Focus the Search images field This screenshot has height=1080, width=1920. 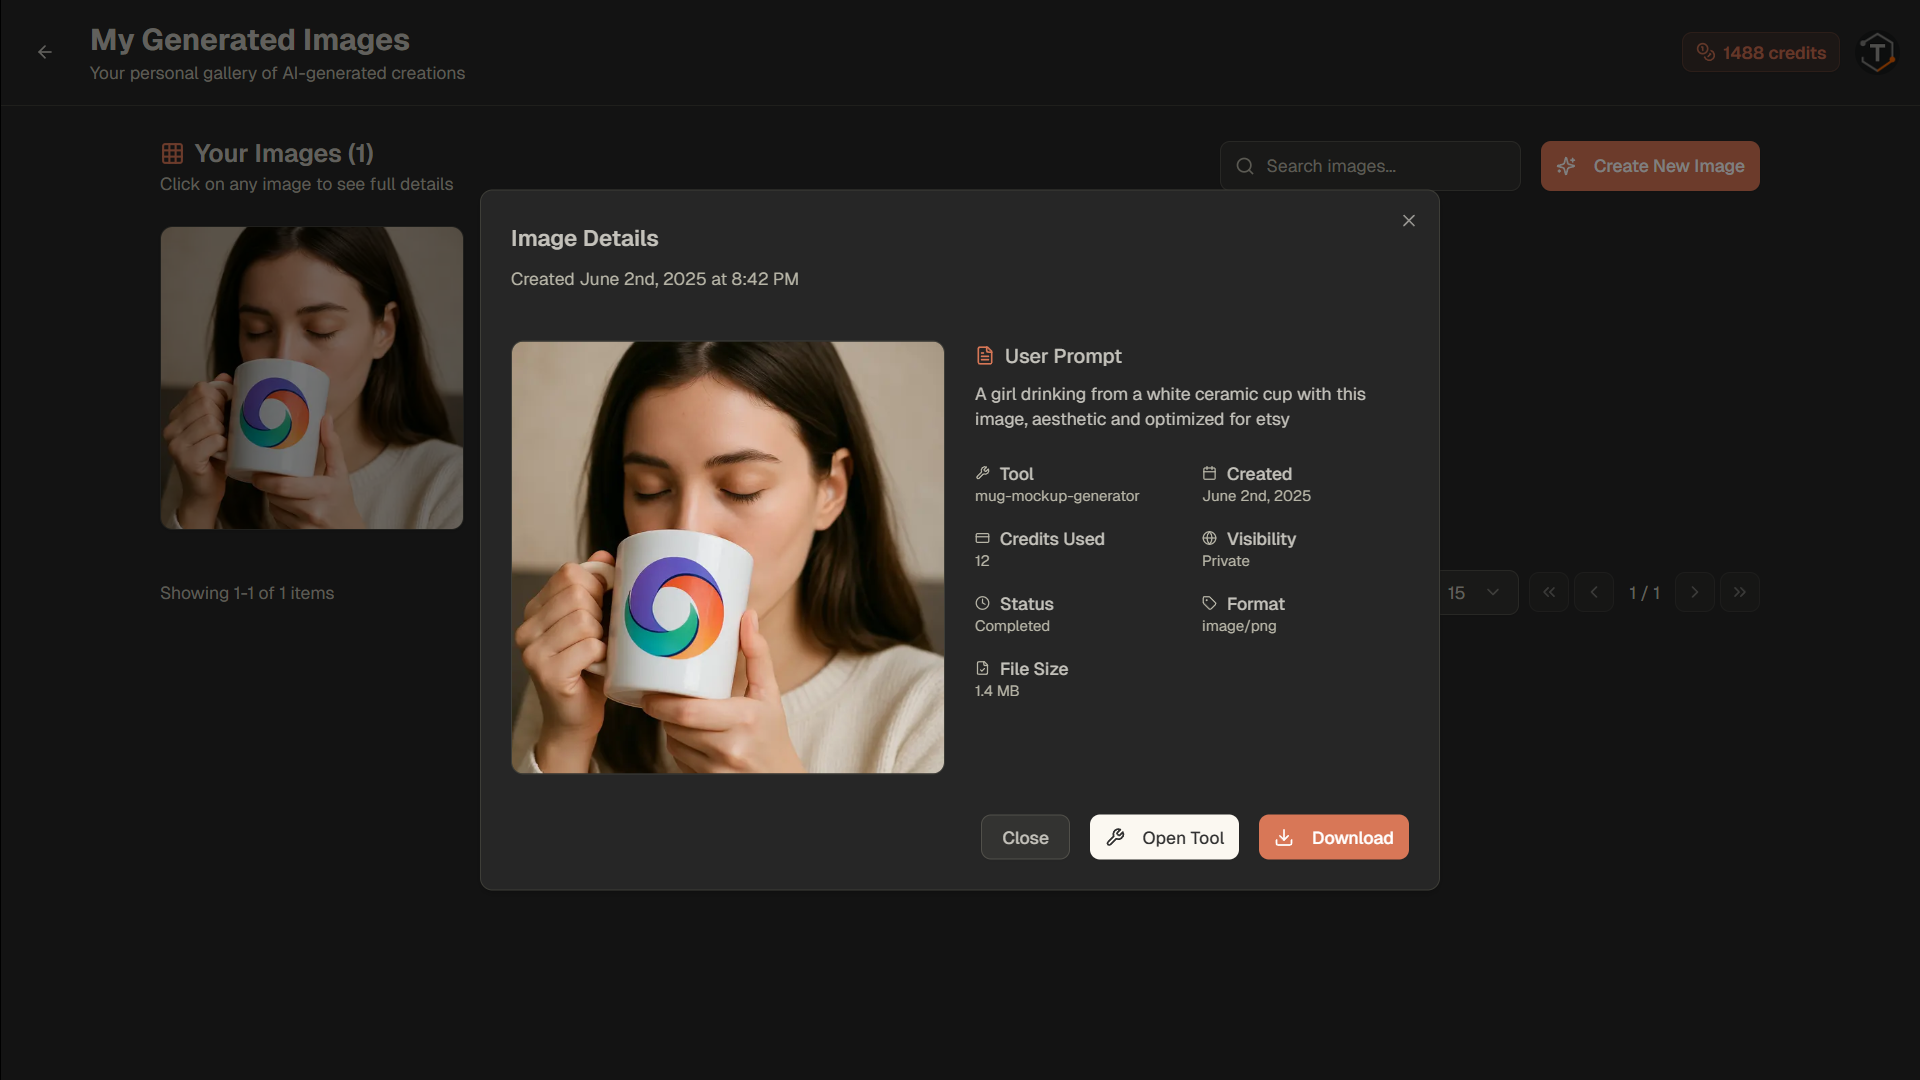pos(1370,166)
